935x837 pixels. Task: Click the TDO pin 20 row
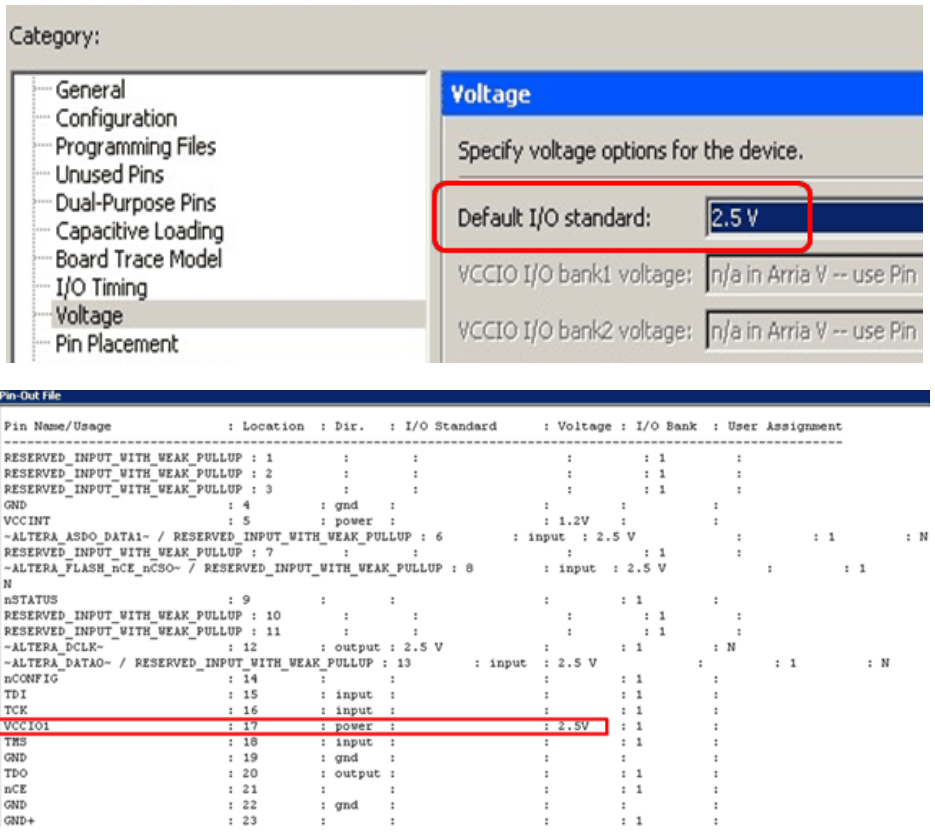click(300, 773)
